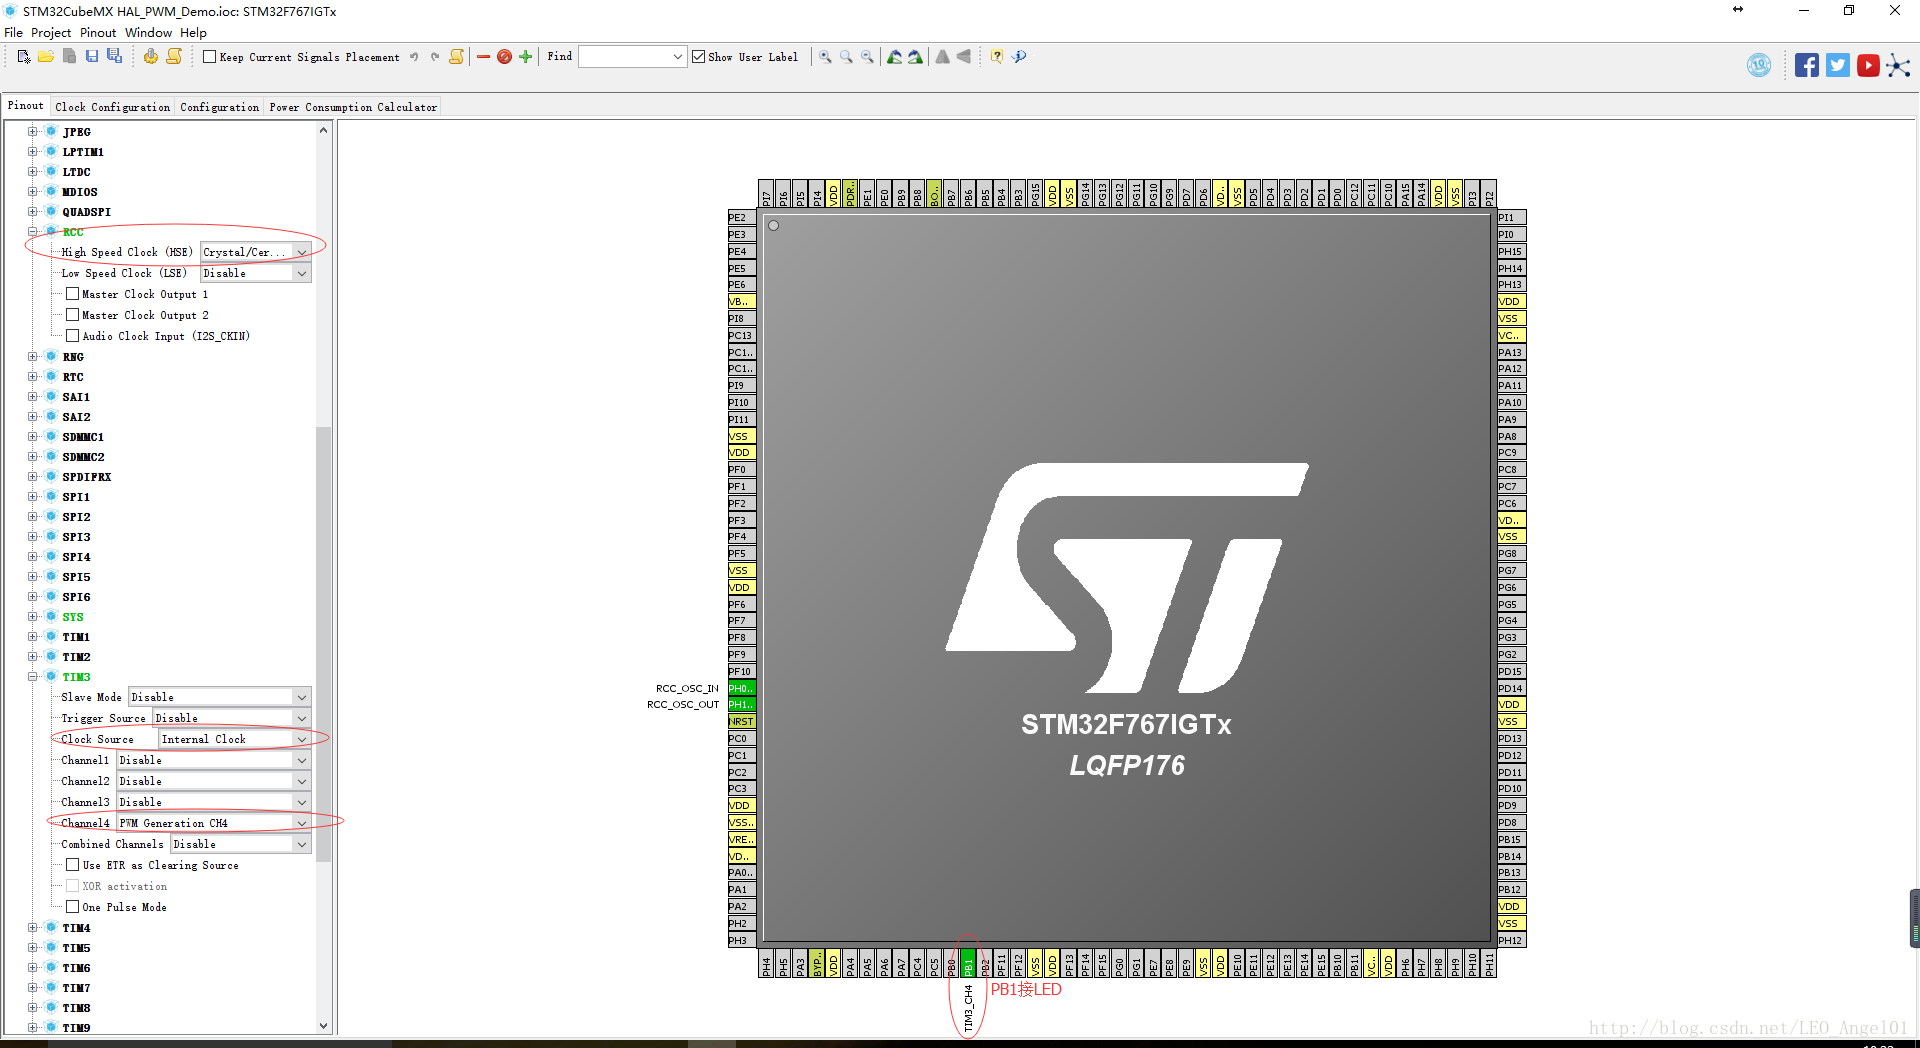Open the Project menu

click(x=51, y=33)
